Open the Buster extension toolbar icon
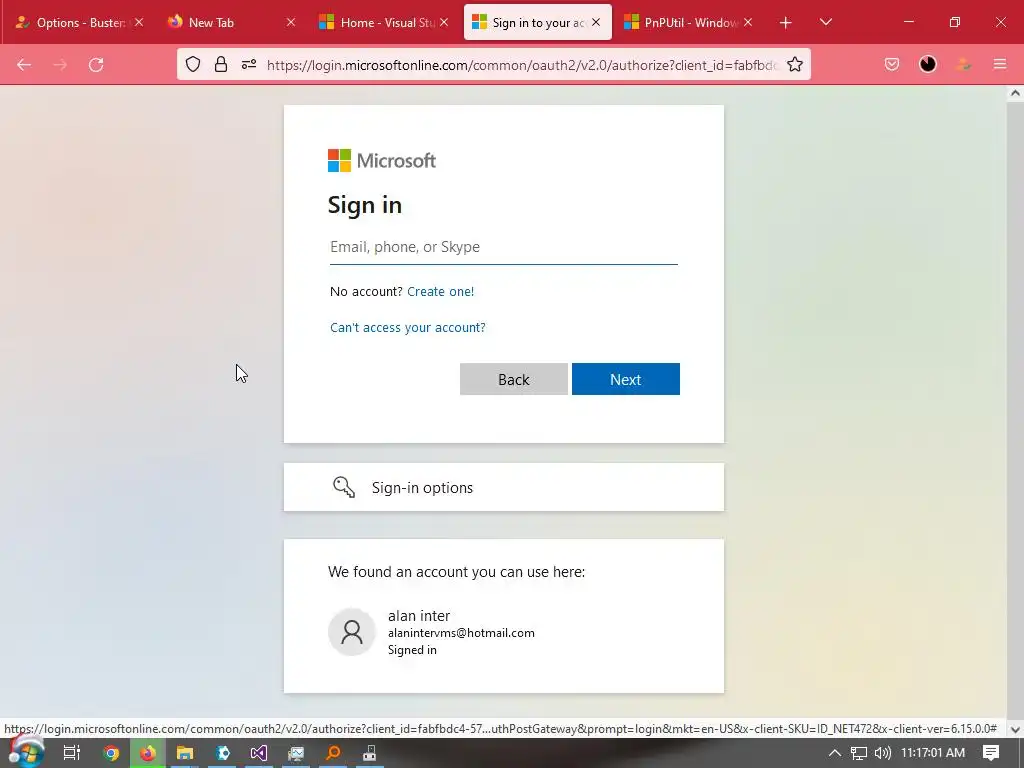Screen dimensions: 1024x768 (963, 64)
